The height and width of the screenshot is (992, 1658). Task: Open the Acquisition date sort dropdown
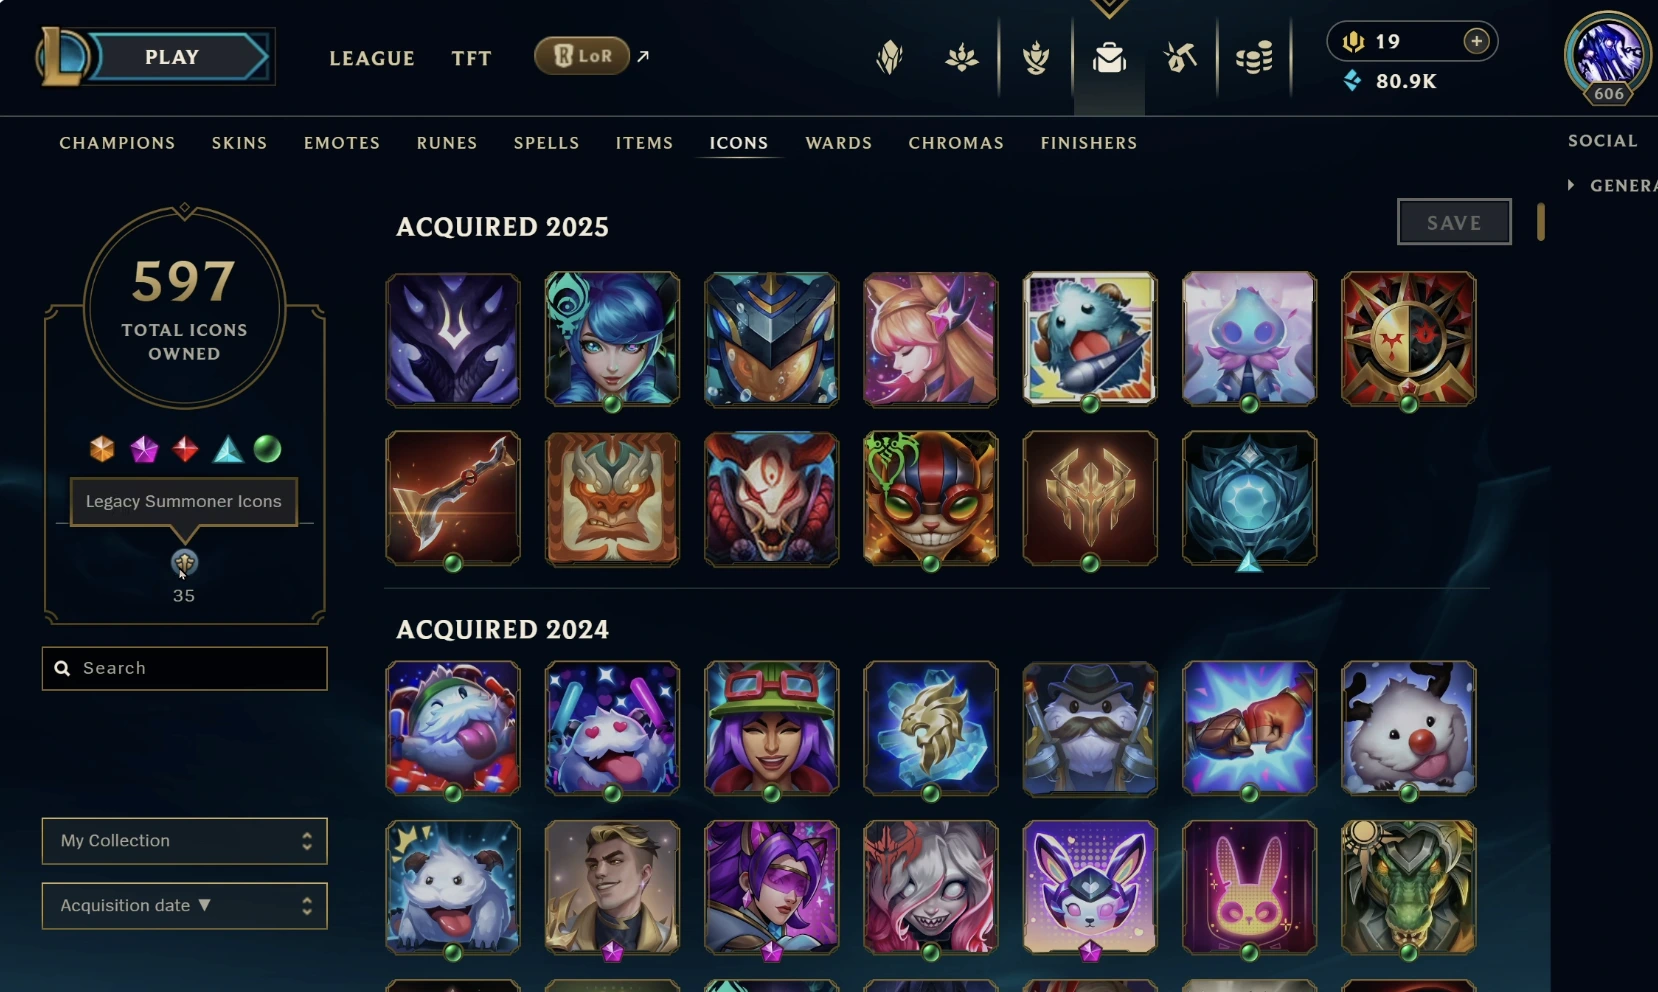coord(184,906)
